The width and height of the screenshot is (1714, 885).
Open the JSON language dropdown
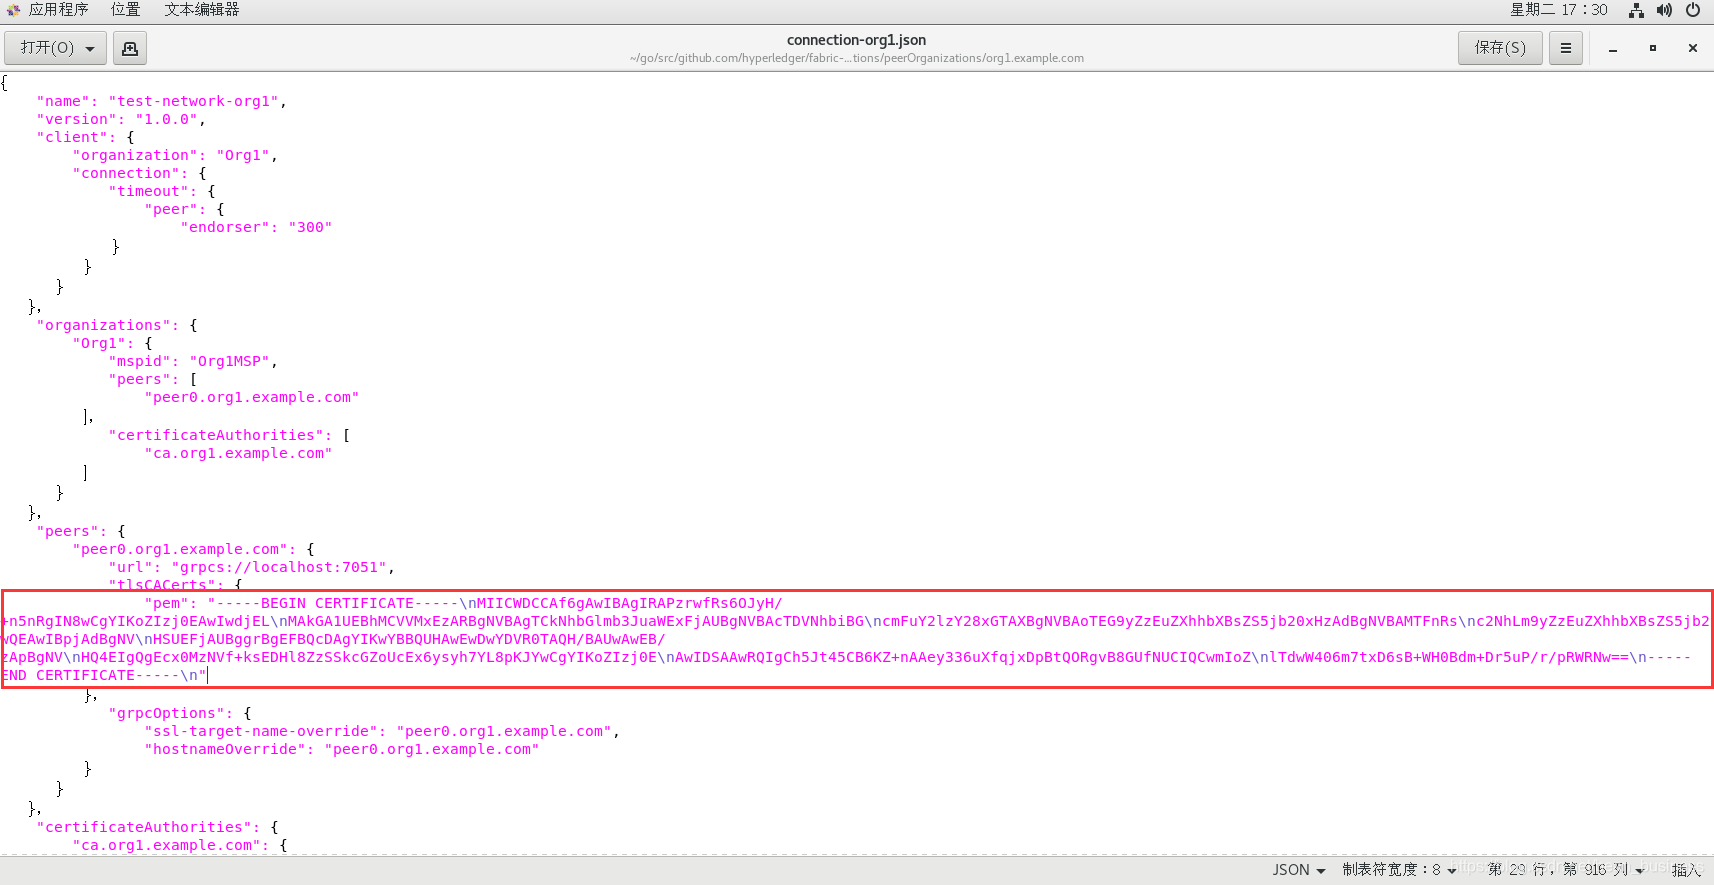[x=1299, y=870]
